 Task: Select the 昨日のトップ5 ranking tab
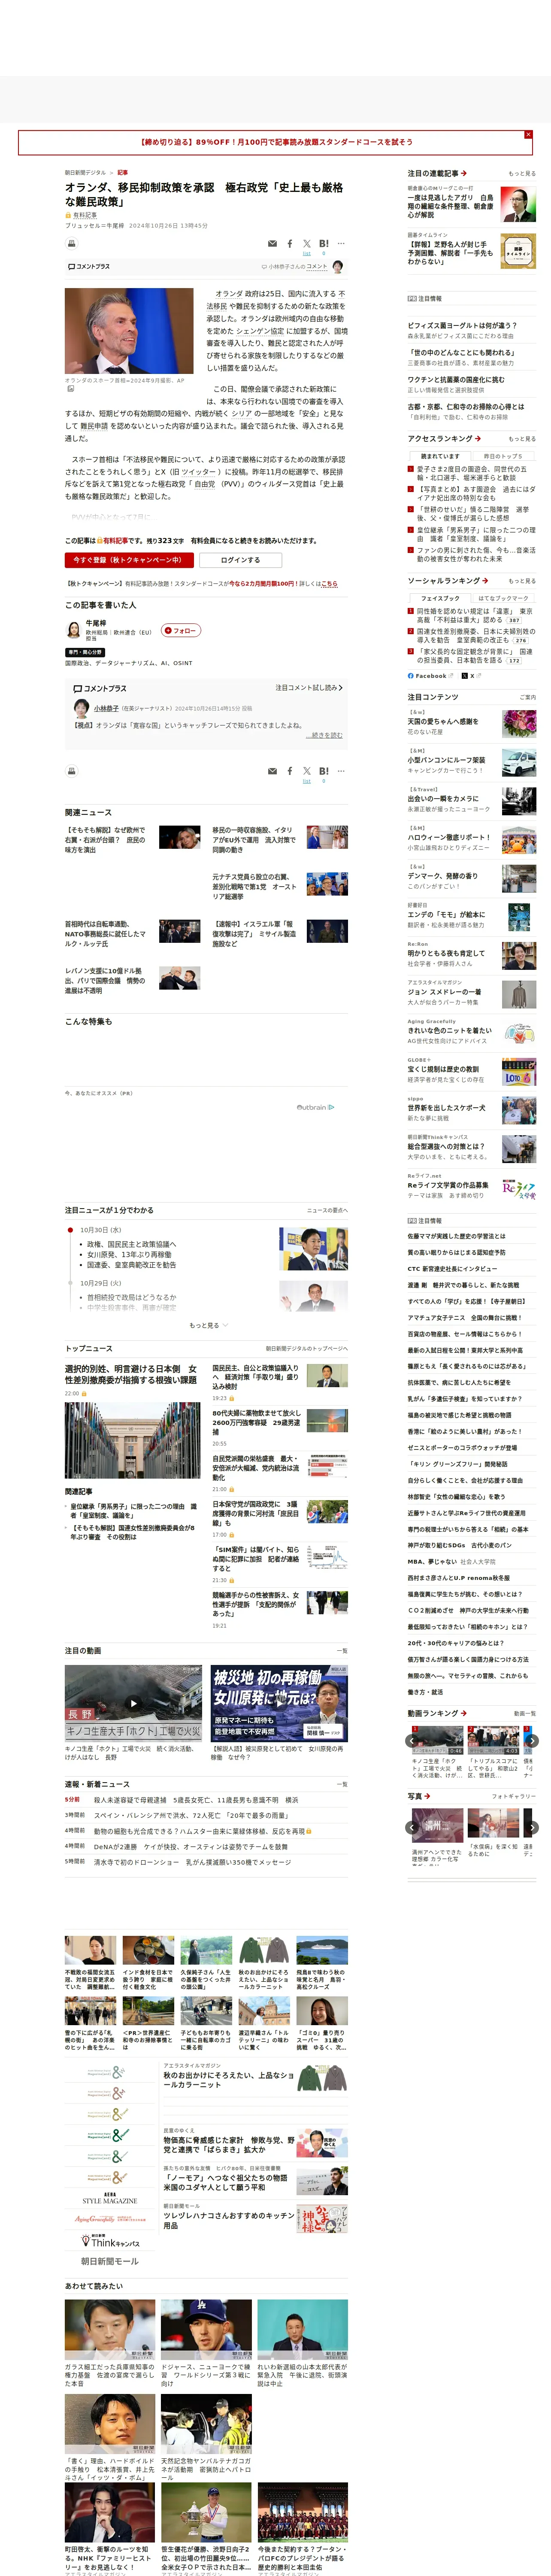click(503, 456)
